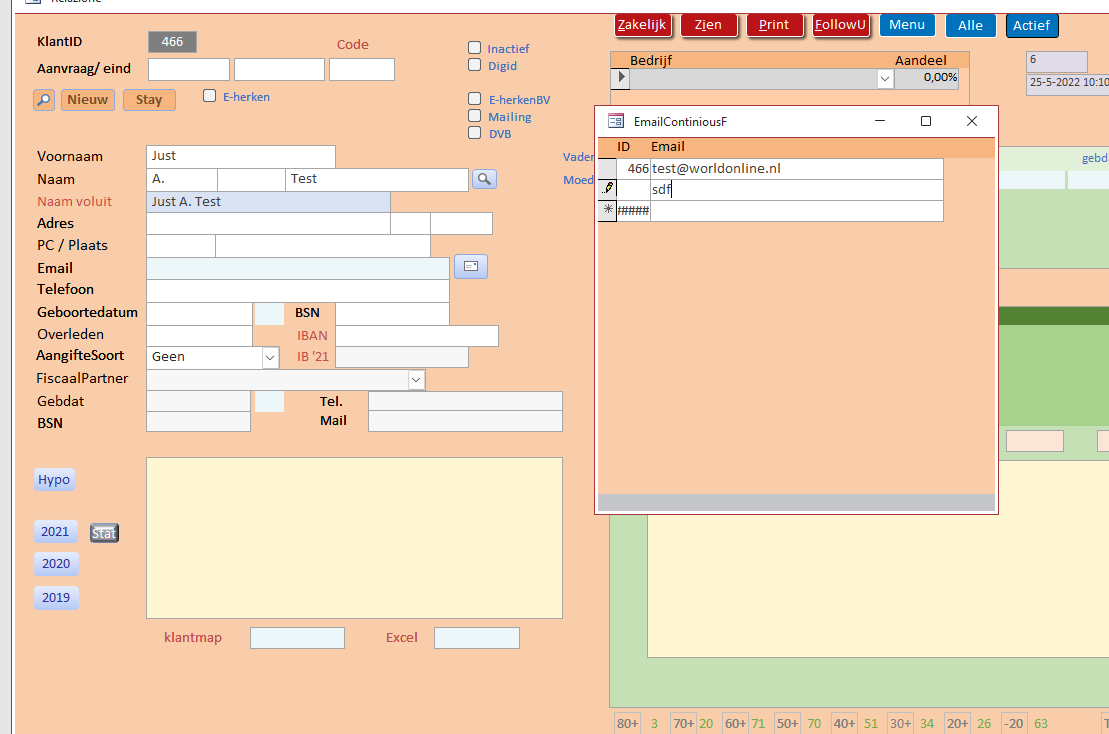Focus the Email input field
1109x734 pixels.
[298, 268]
